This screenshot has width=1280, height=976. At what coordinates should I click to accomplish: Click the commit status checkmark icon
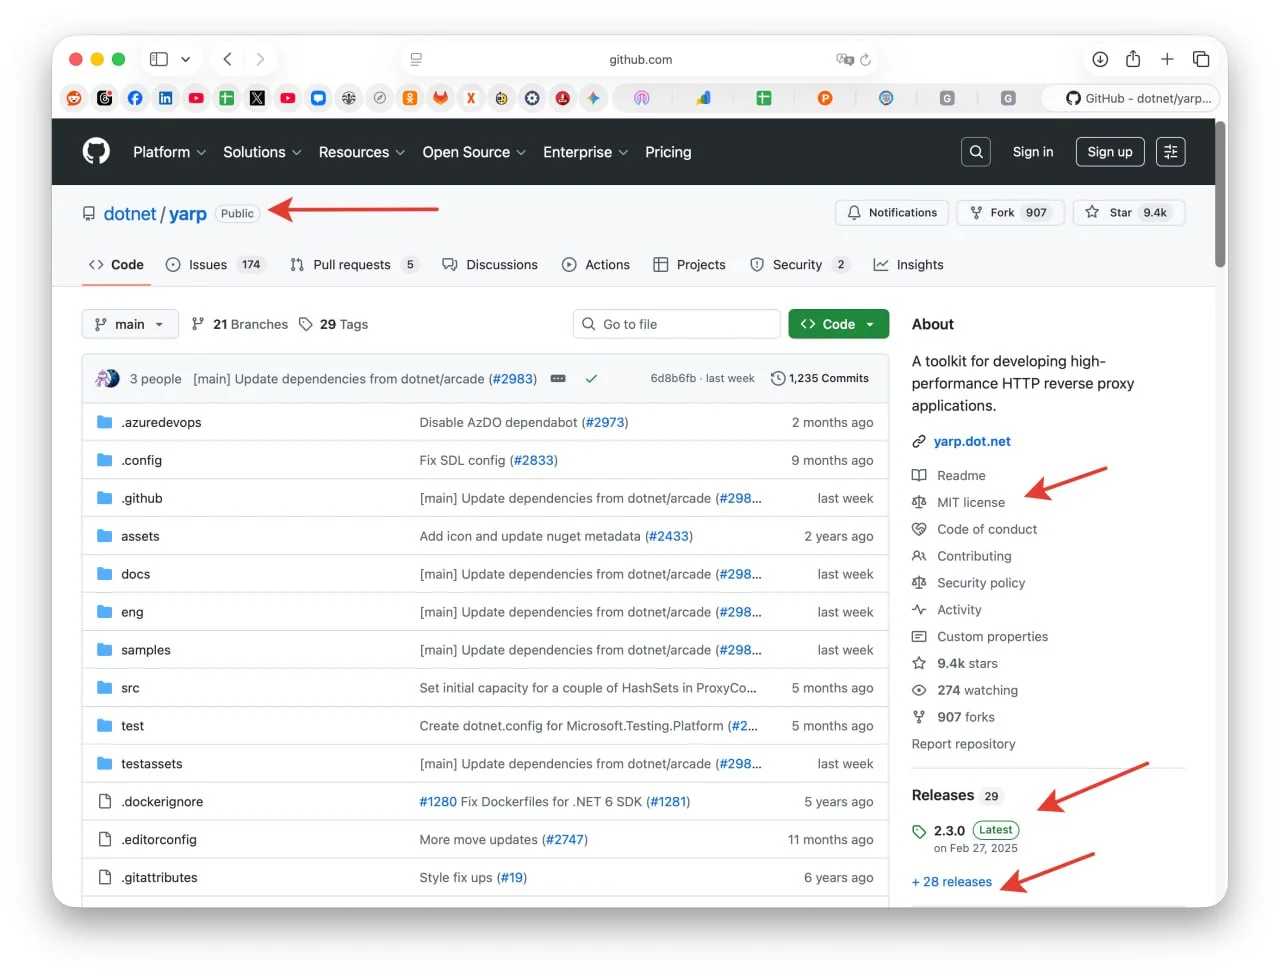[x=591, y=379]
